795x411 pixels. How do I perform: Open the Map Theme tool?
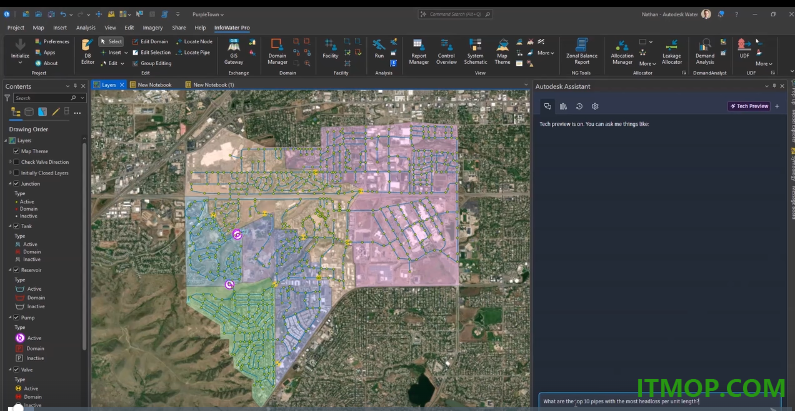(502, 51)
